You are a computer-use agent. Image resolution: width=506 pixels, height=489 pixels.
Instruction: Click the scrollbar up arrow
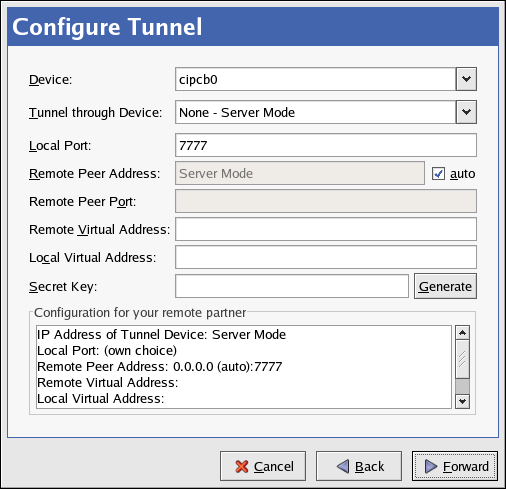[x=462, y=333]
